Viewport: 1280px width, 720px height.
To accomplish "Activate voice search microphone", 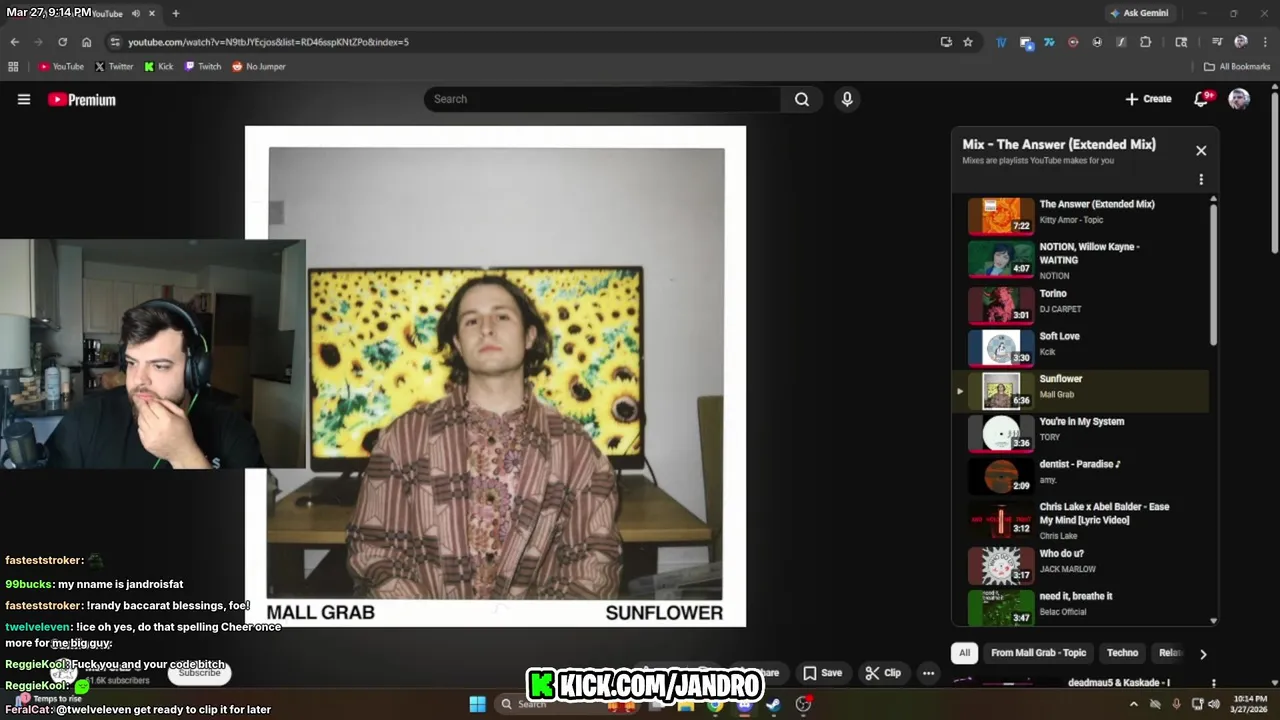I will click(847, 99).
